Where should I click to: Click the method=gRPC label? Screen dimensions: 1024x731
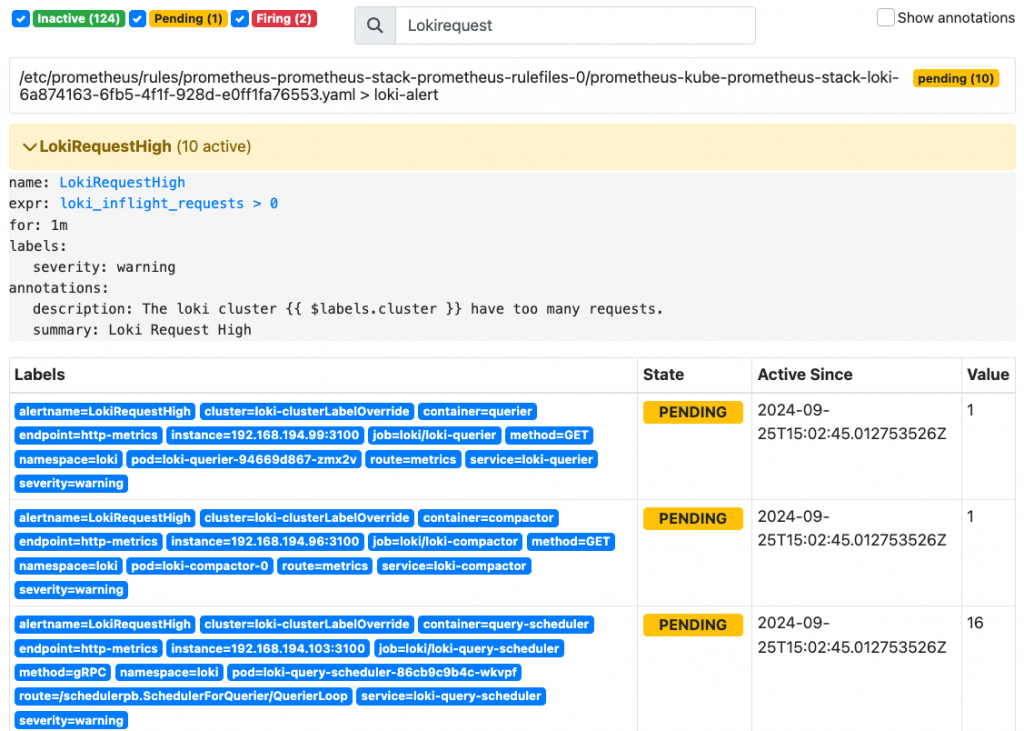coord(63,672)
